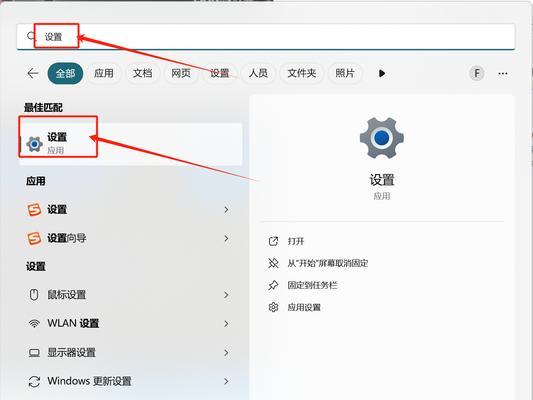Click the back arrow icon
This screenshot has width=533, height=400.
pyautogui.click(x=33, y=73)
